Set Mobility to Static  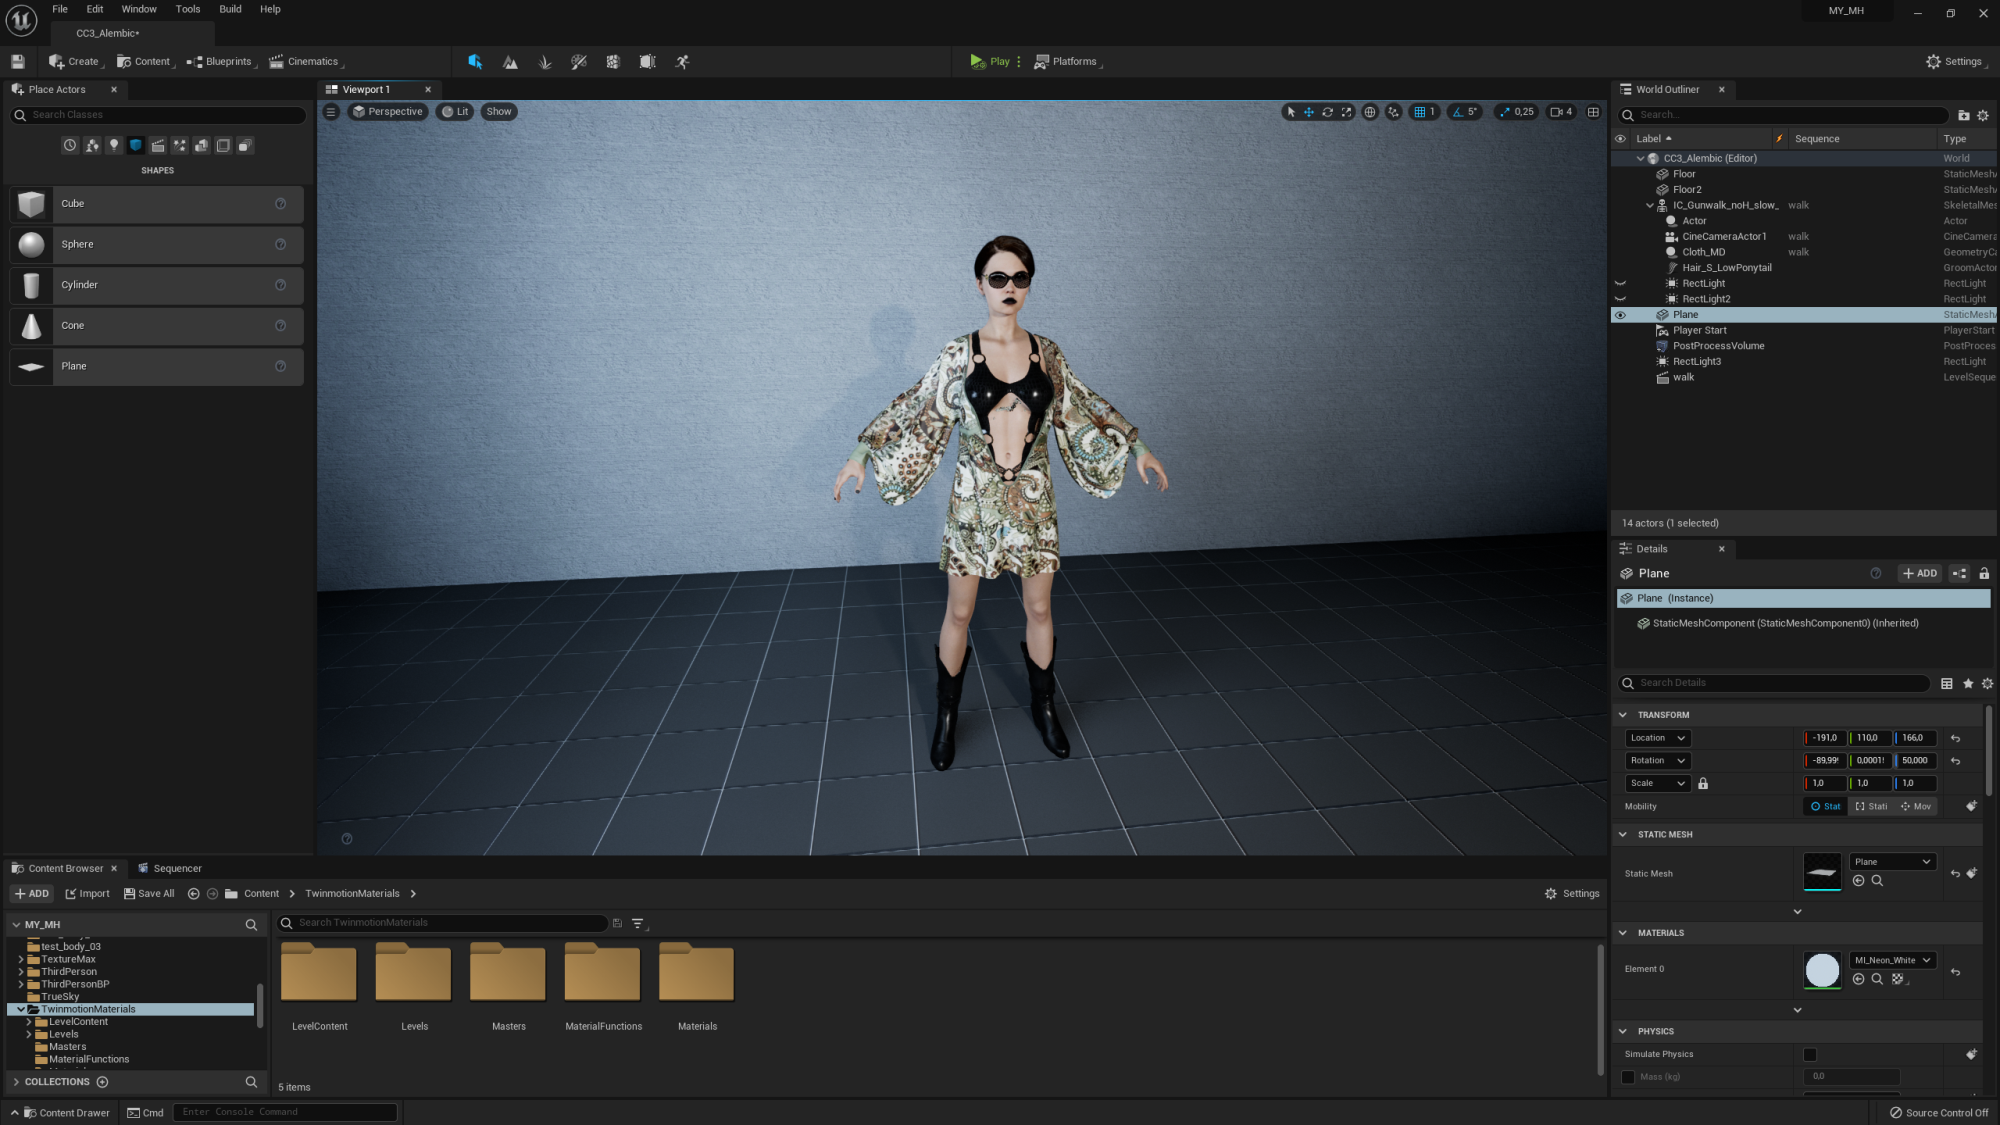[x=1826, y=807]
